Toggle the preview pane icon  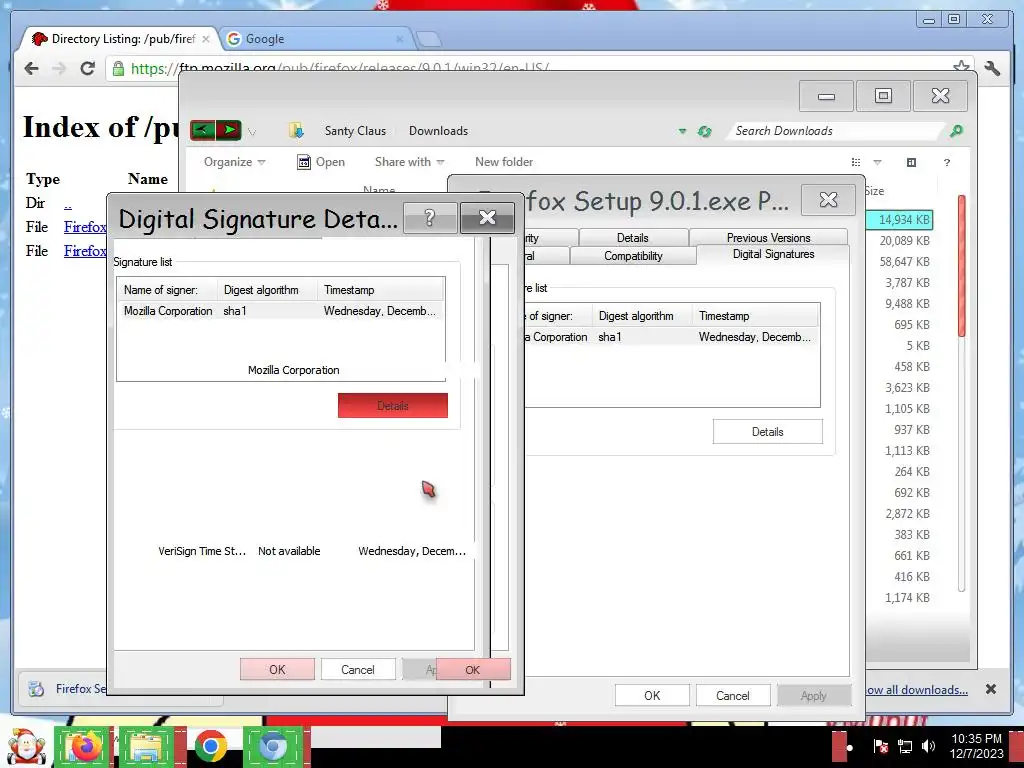912,163
